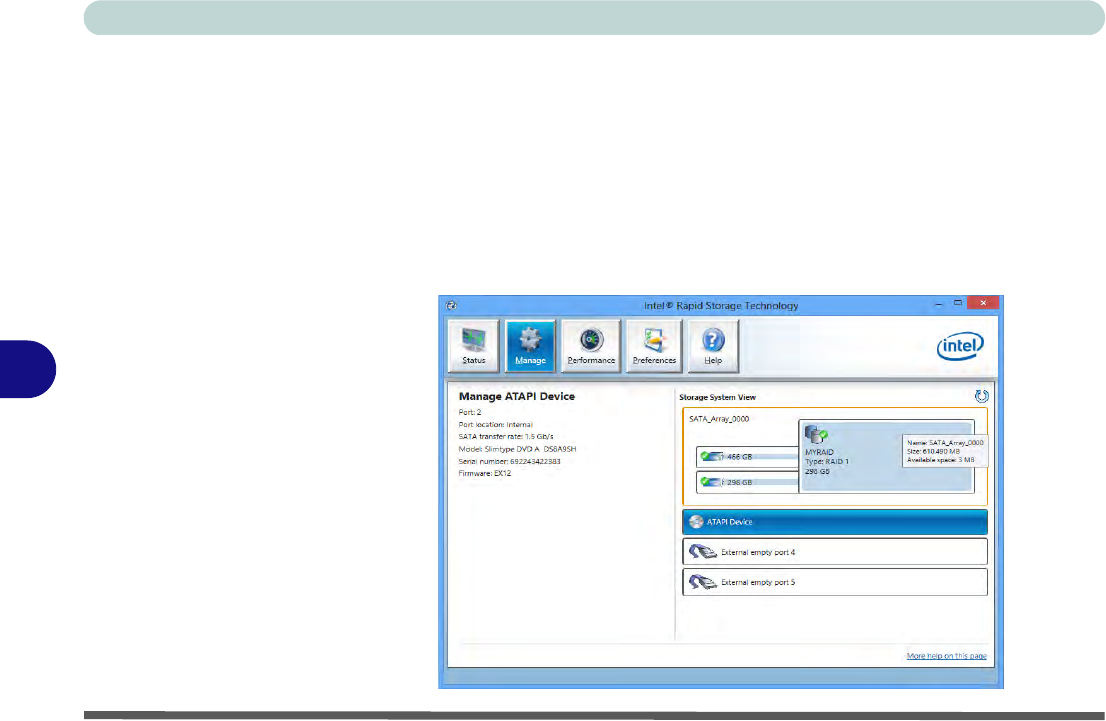1106x721 pixels.
Task: Maximize the Intel Rapid Storage Technology window
Action: click(x=957, y=303)
